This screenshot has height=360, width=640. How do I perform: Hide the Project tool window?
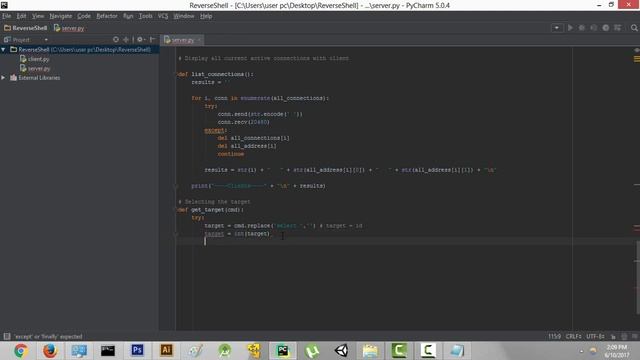click(x=152, y=40)
